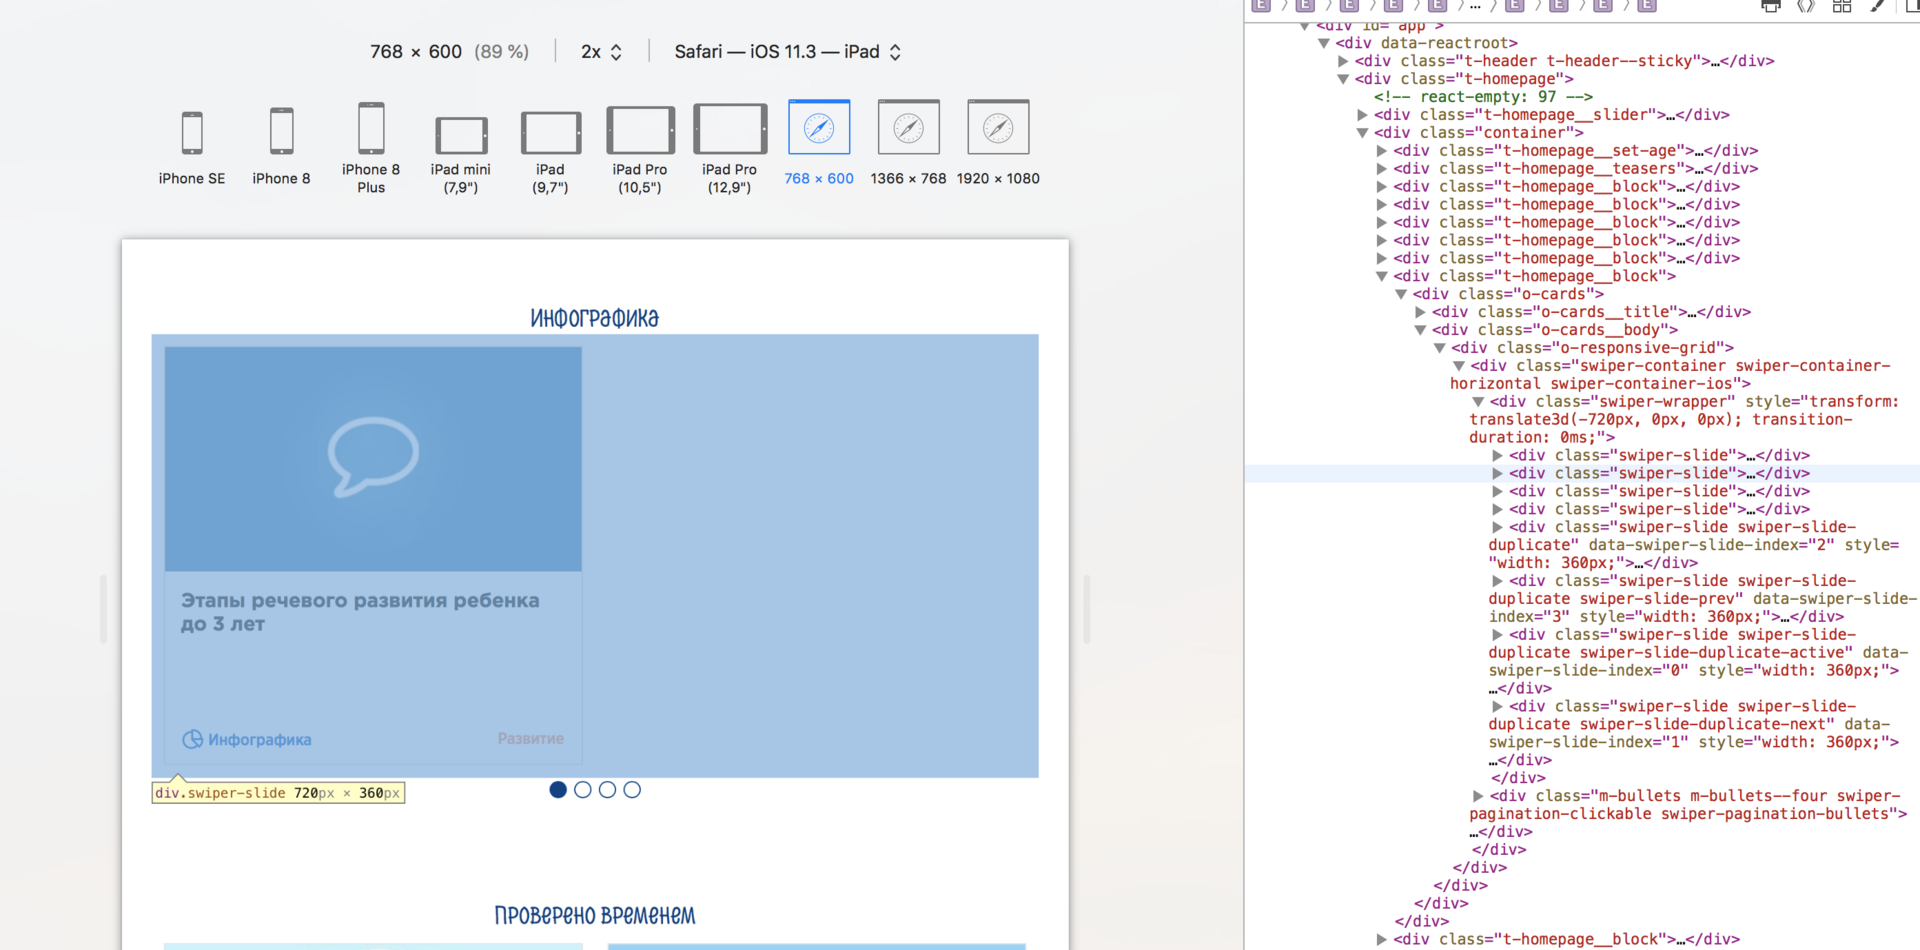Expand the t-homepage__set-age div node
This screenshot has height=950, width=1920.
tap(1382, 151)
